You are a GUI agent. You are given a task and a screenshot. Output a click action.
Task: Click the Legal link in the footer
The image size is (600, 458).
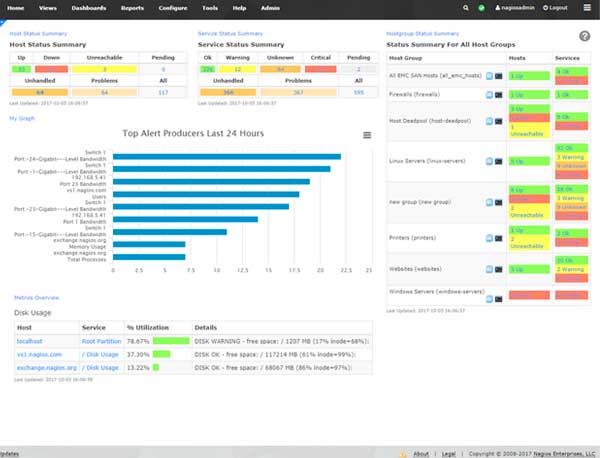[x=448, y=453]
